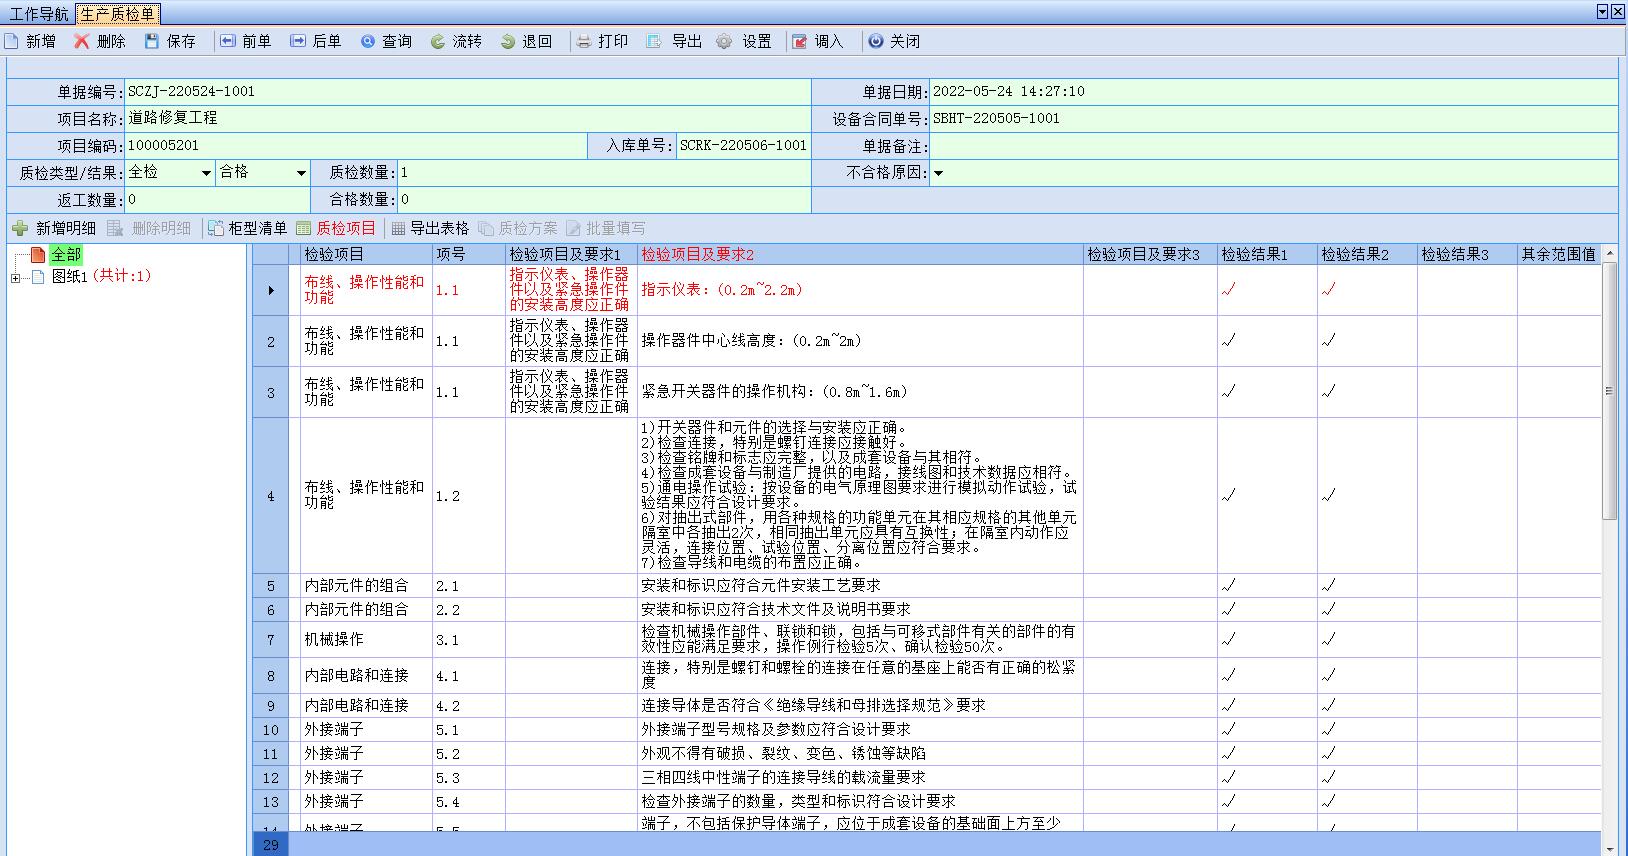This screenshot has width=1628, height=856.
Task: Click cell 安装和标识应符合元件安装工艺要求
Action: [x=861, y=586]
